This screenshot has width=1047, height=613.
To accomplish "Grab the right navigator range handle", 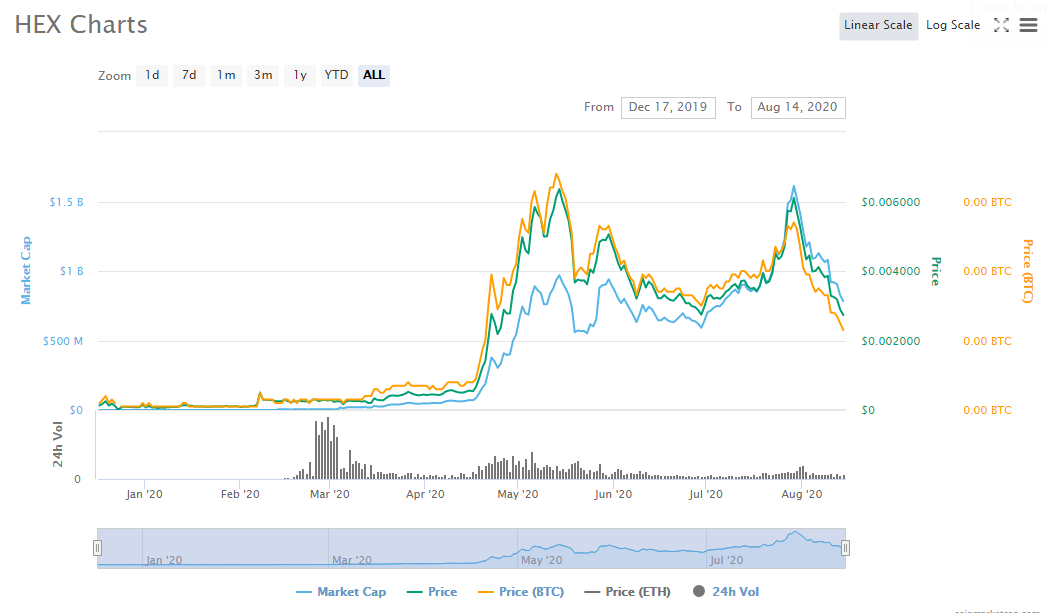I will (x=845, y=548).
